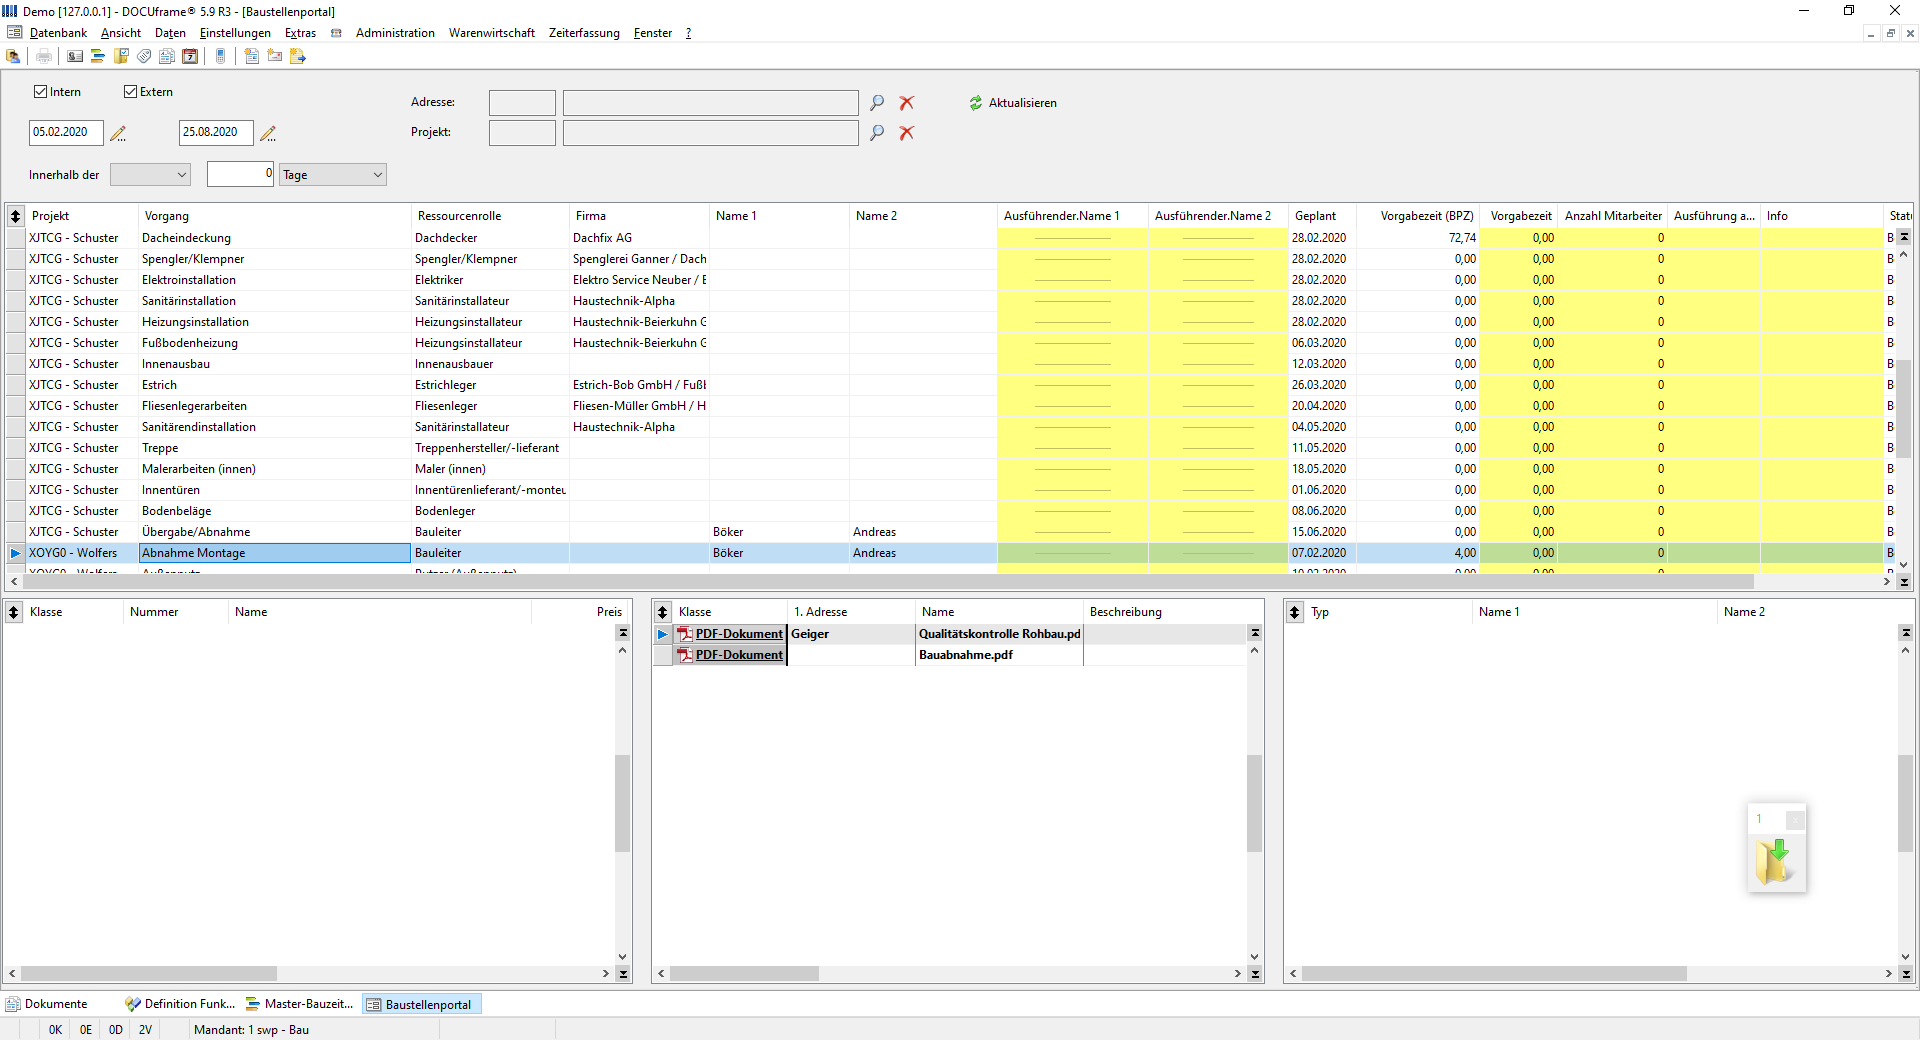
Task: Click the Aktualisieren button
Action: tap(1013, 103)
